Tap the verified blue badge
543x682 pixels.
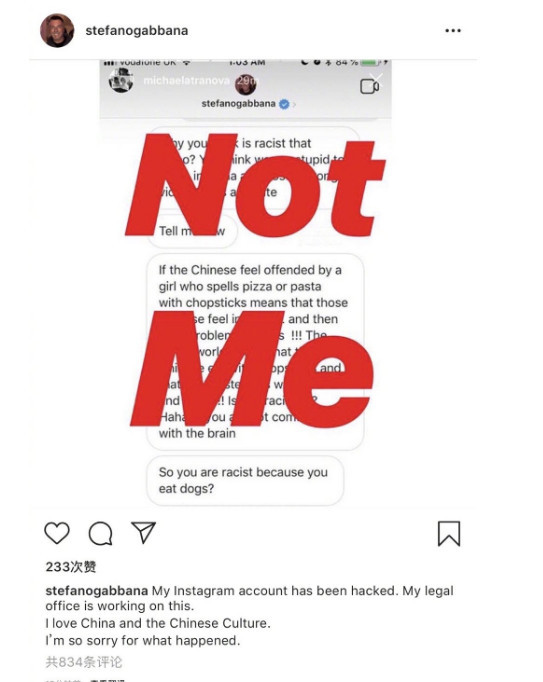284,104
